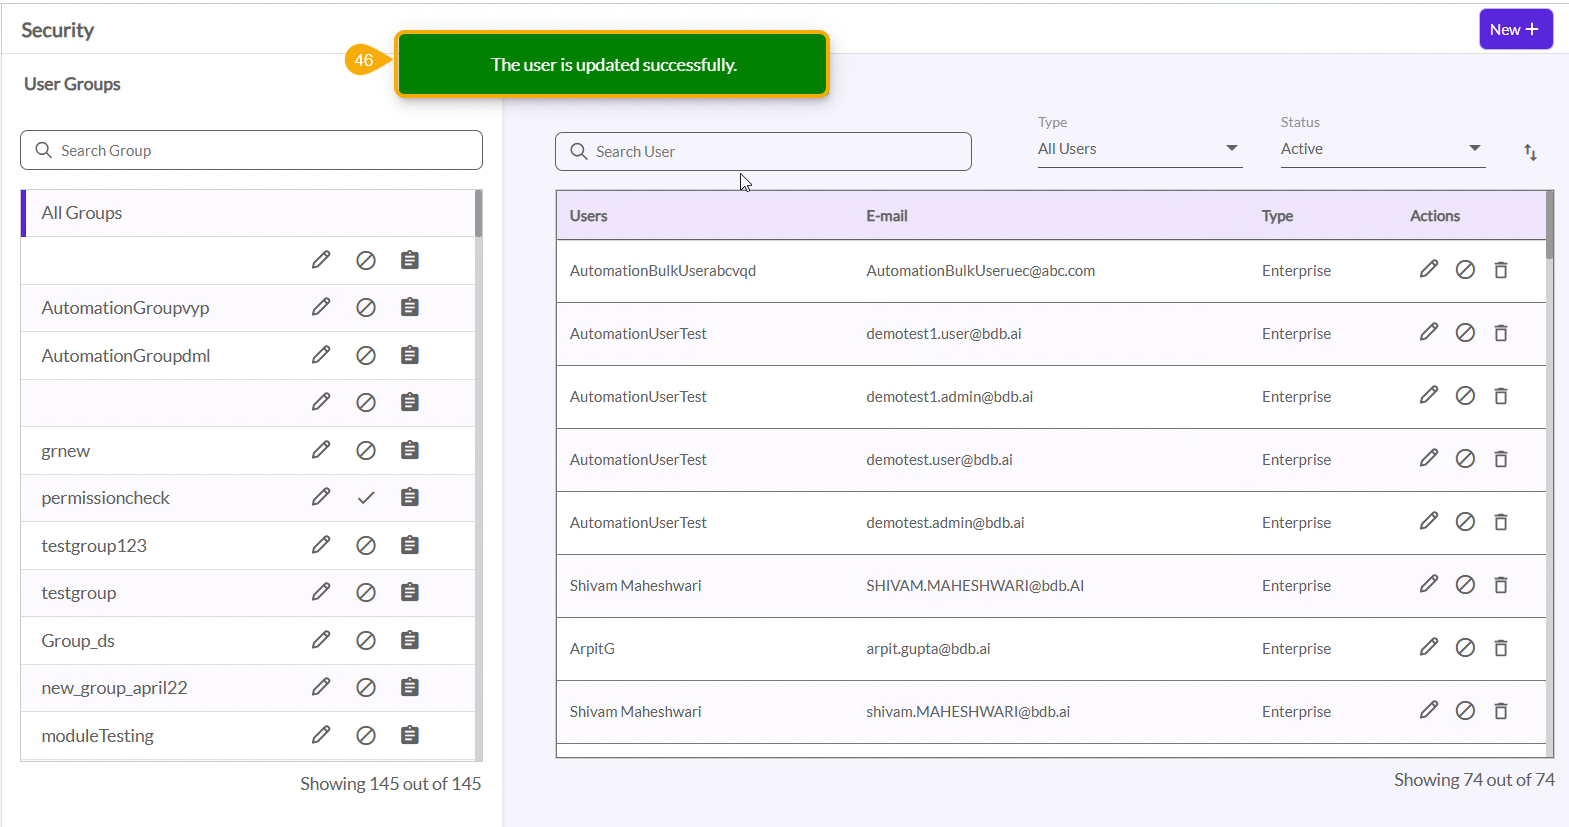Edit user ArpitG
Screen dimensions: 1569x827
(1428, 648)
